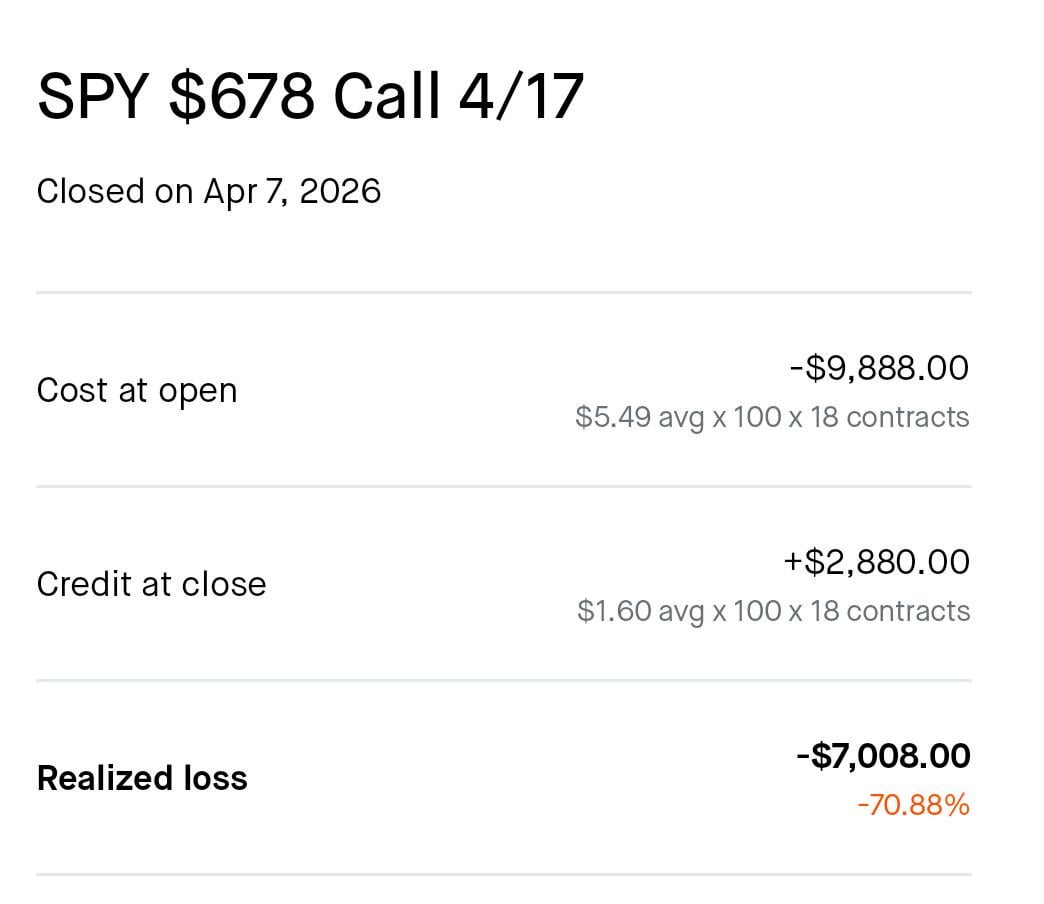
Task: Click the divider line below Realized loss
Action: tap(503, 875)
